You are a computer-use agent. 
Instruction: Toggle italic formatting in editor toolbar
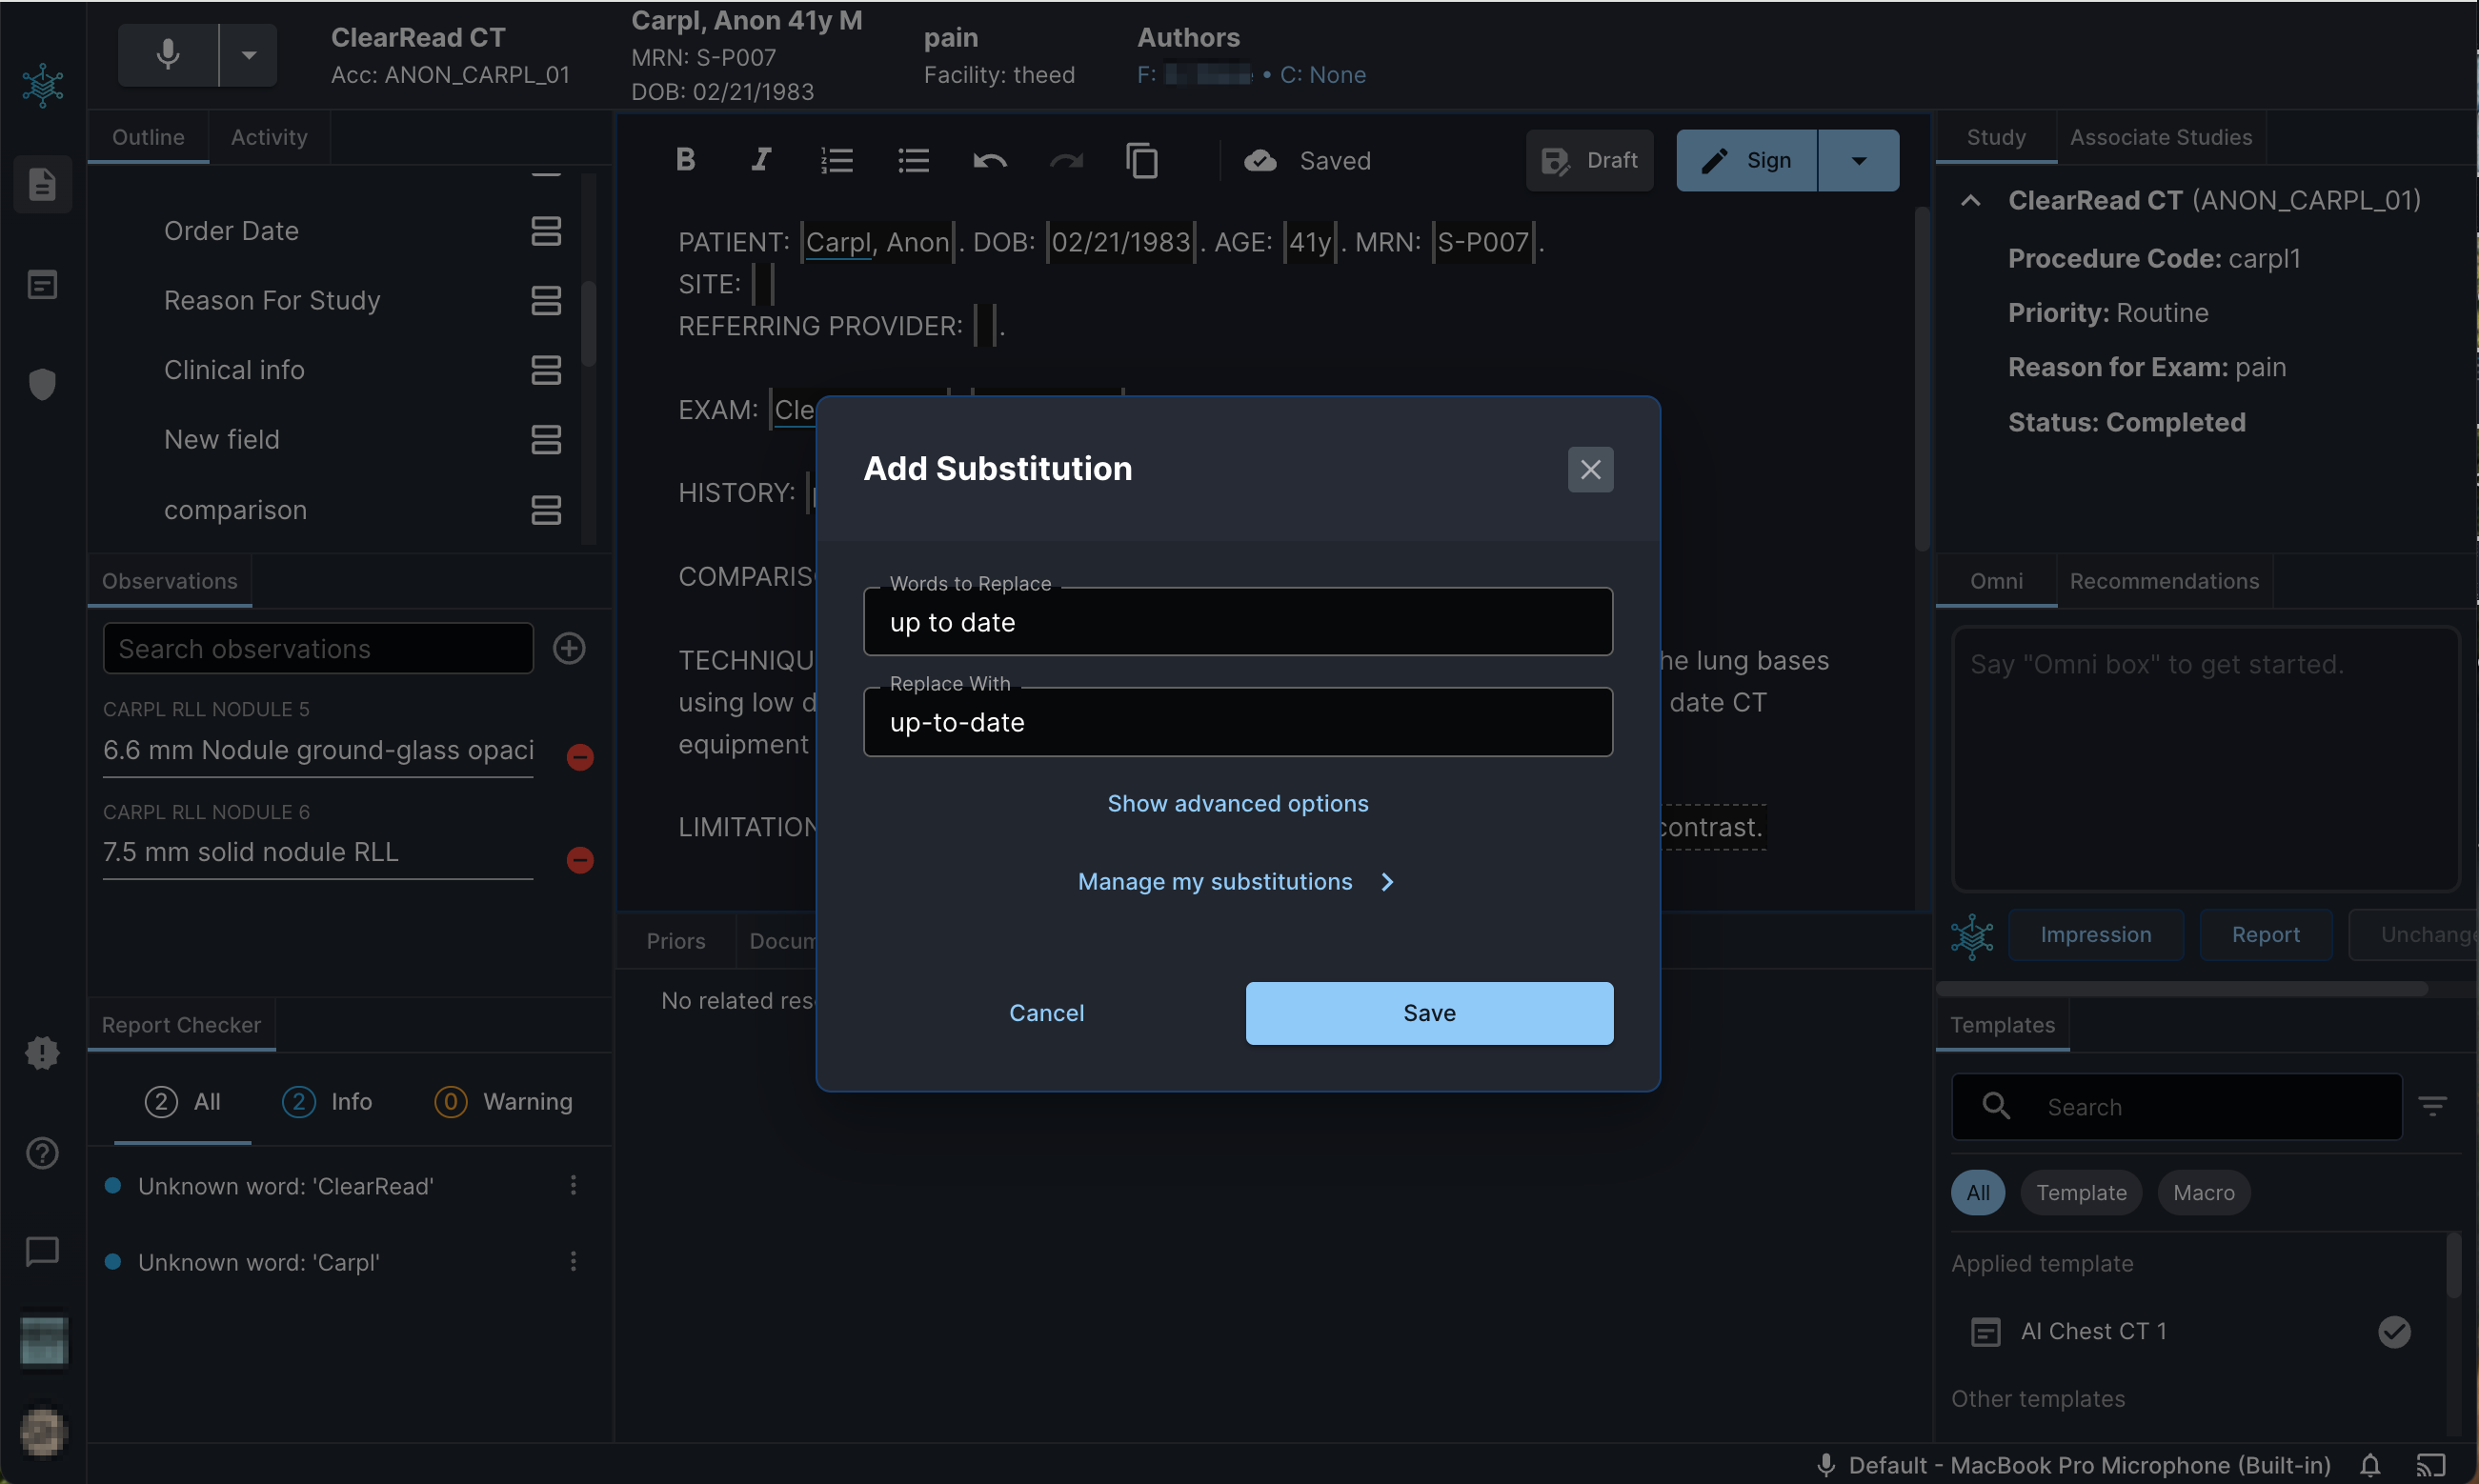pos(761,160)
